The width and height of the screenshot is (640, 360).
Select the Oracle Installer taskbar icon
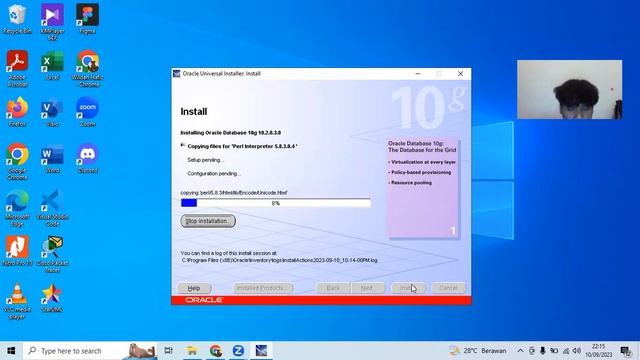[261, 351]
